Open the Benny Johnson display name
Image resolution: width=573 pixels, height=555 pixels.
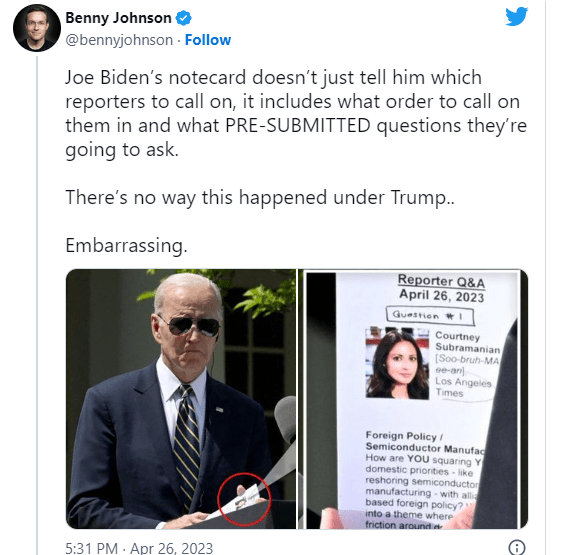click(118, 18)
